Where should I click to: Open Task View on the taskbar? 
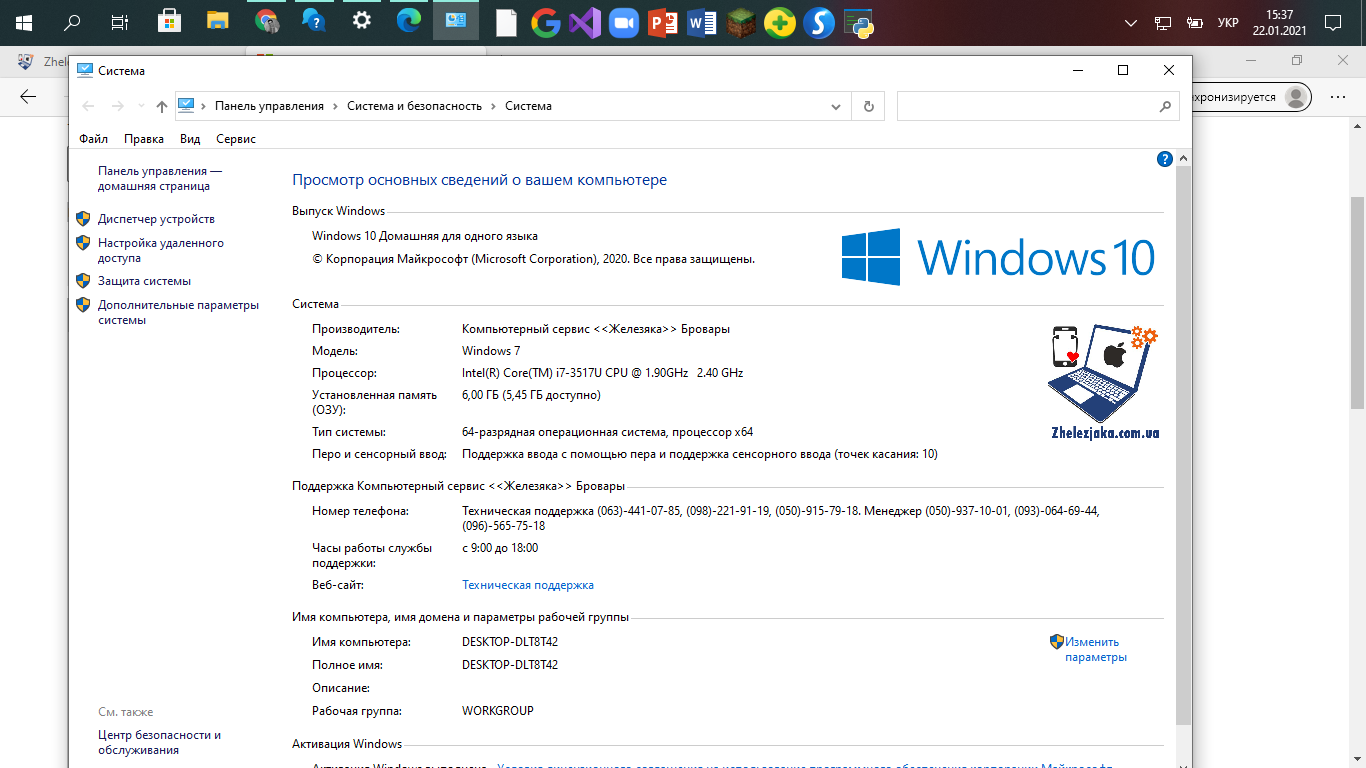click(119, 21)
